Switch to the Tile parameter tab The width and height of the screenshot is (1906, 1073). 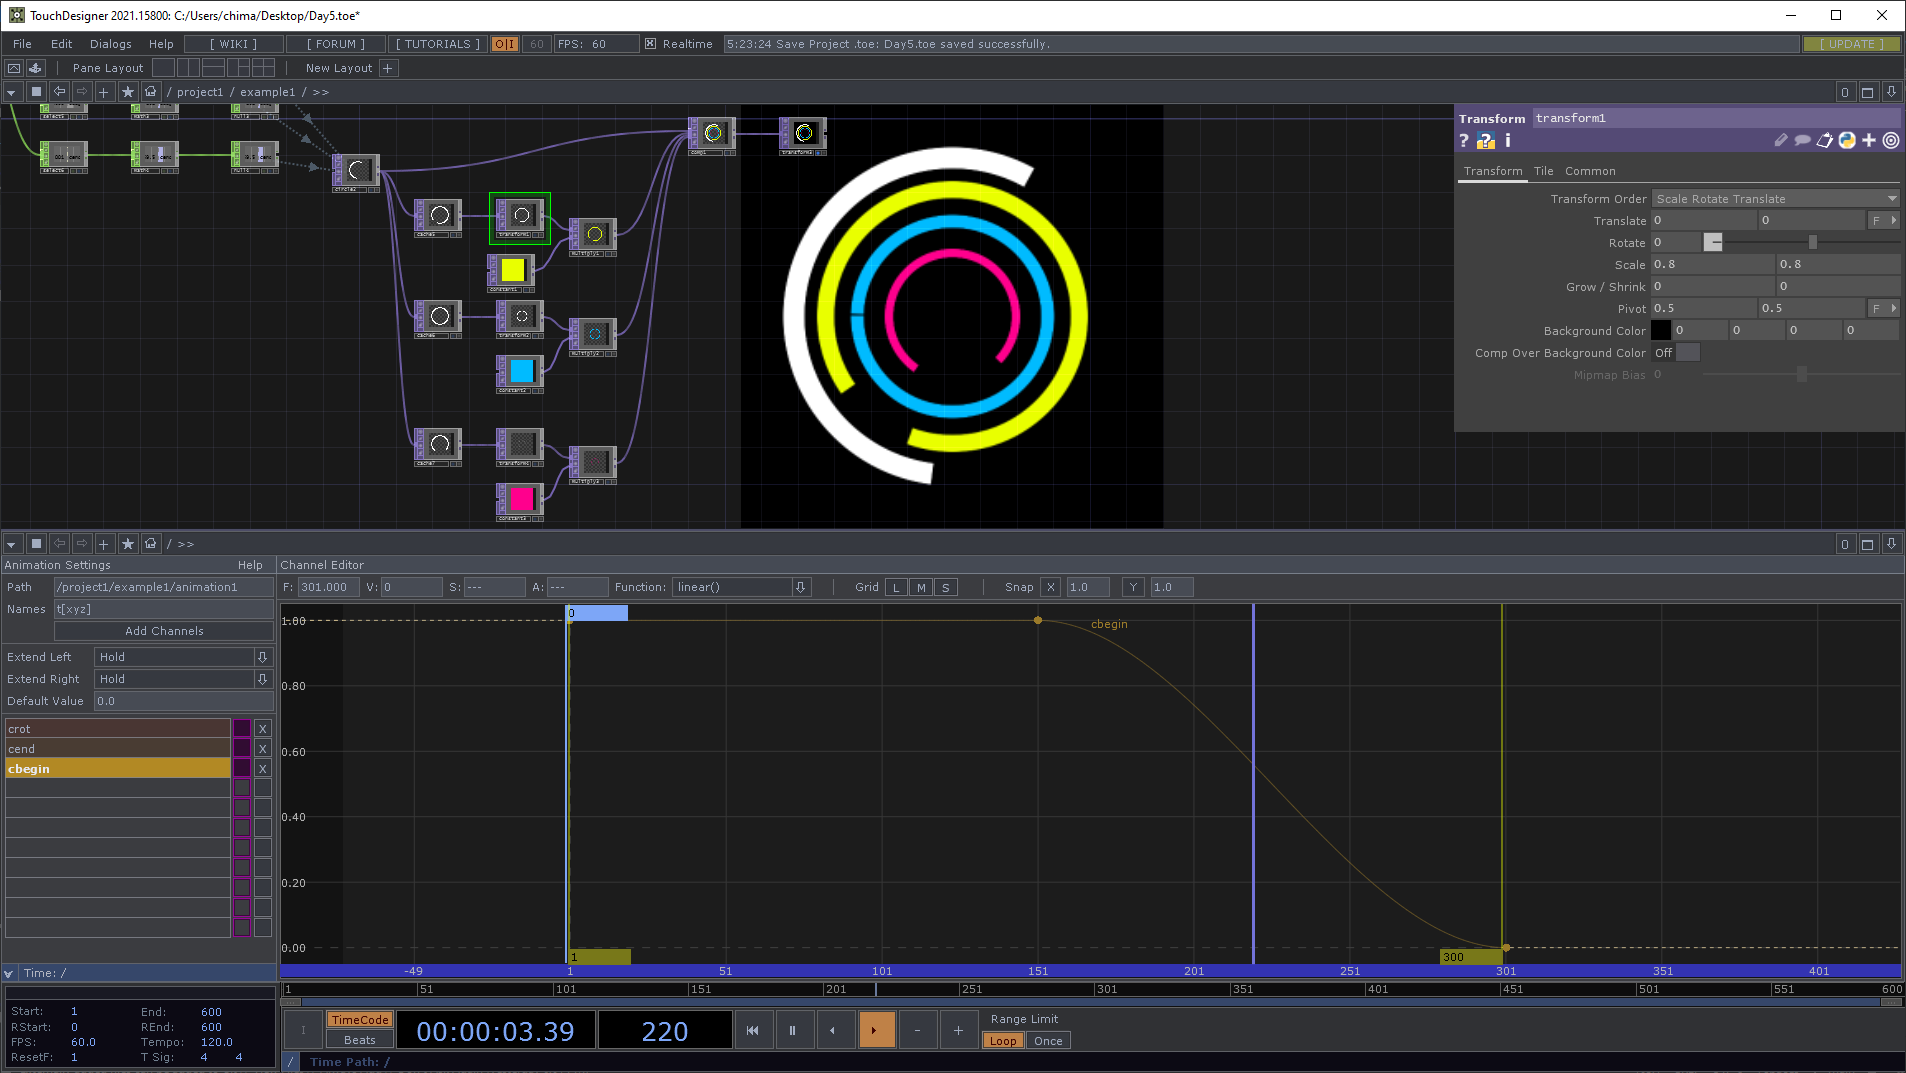(1543, 171)
